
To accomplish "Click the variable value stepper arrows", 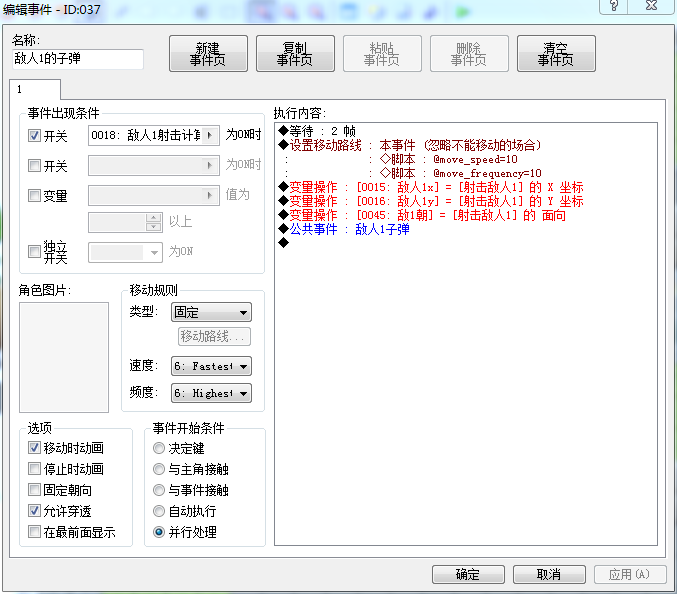I will point(154,222).
